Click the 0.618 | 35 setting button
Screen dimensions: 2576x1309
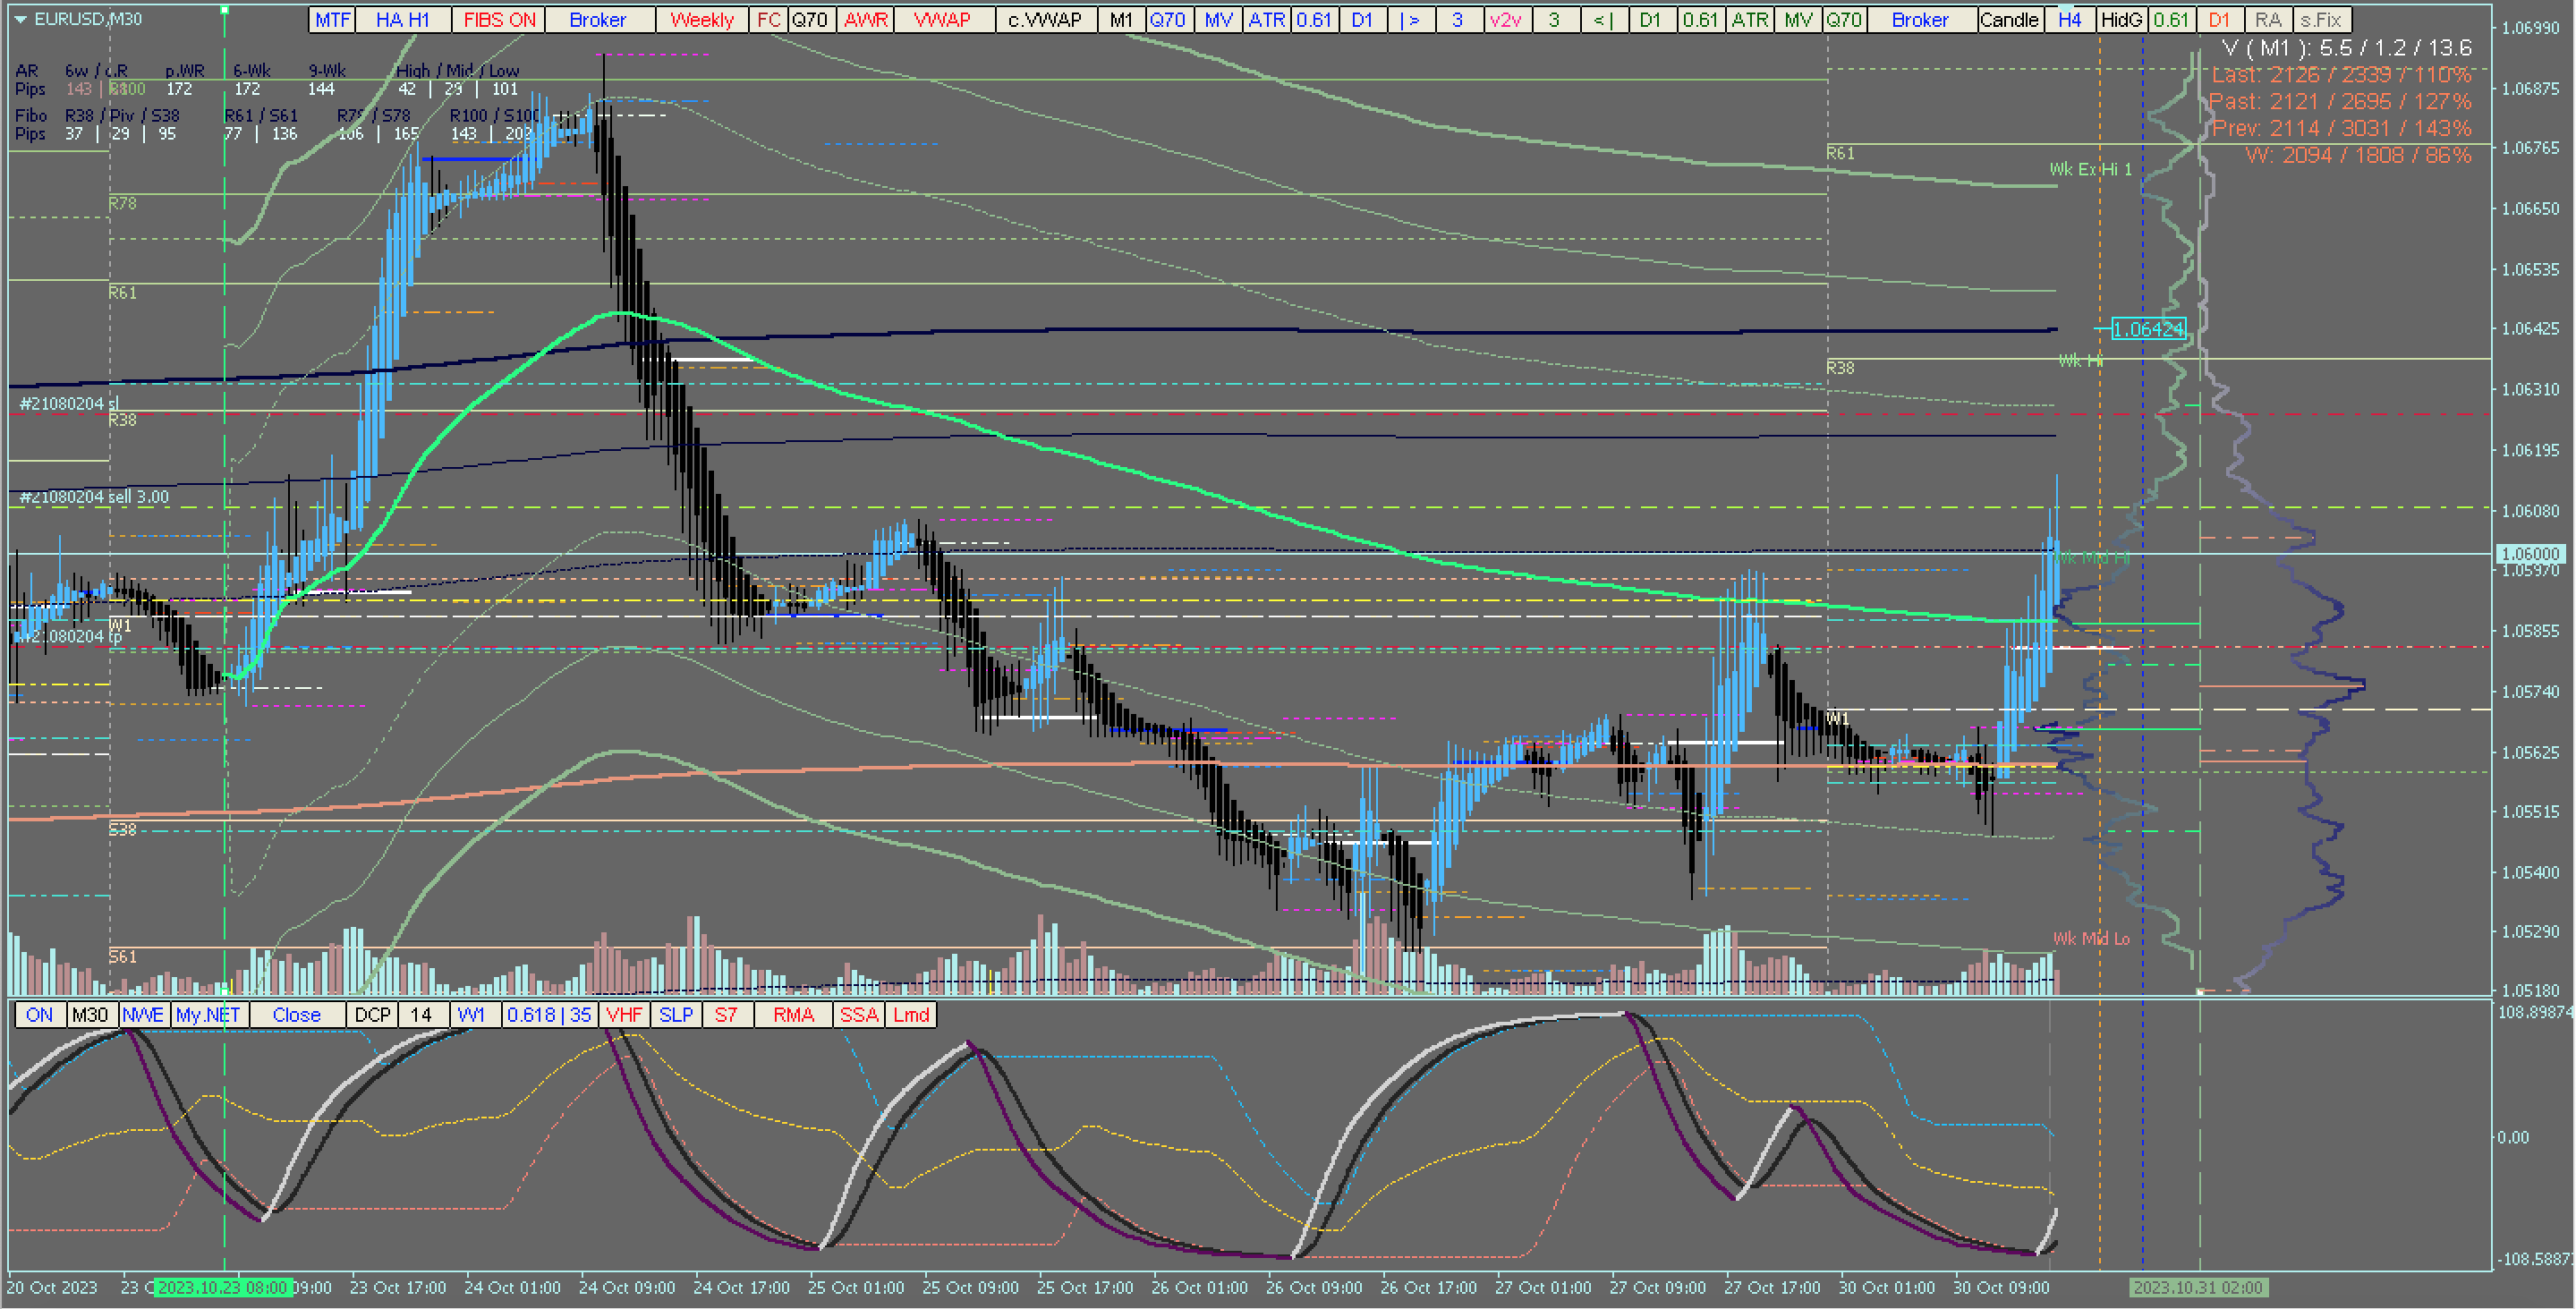(x=549, y=1015)
